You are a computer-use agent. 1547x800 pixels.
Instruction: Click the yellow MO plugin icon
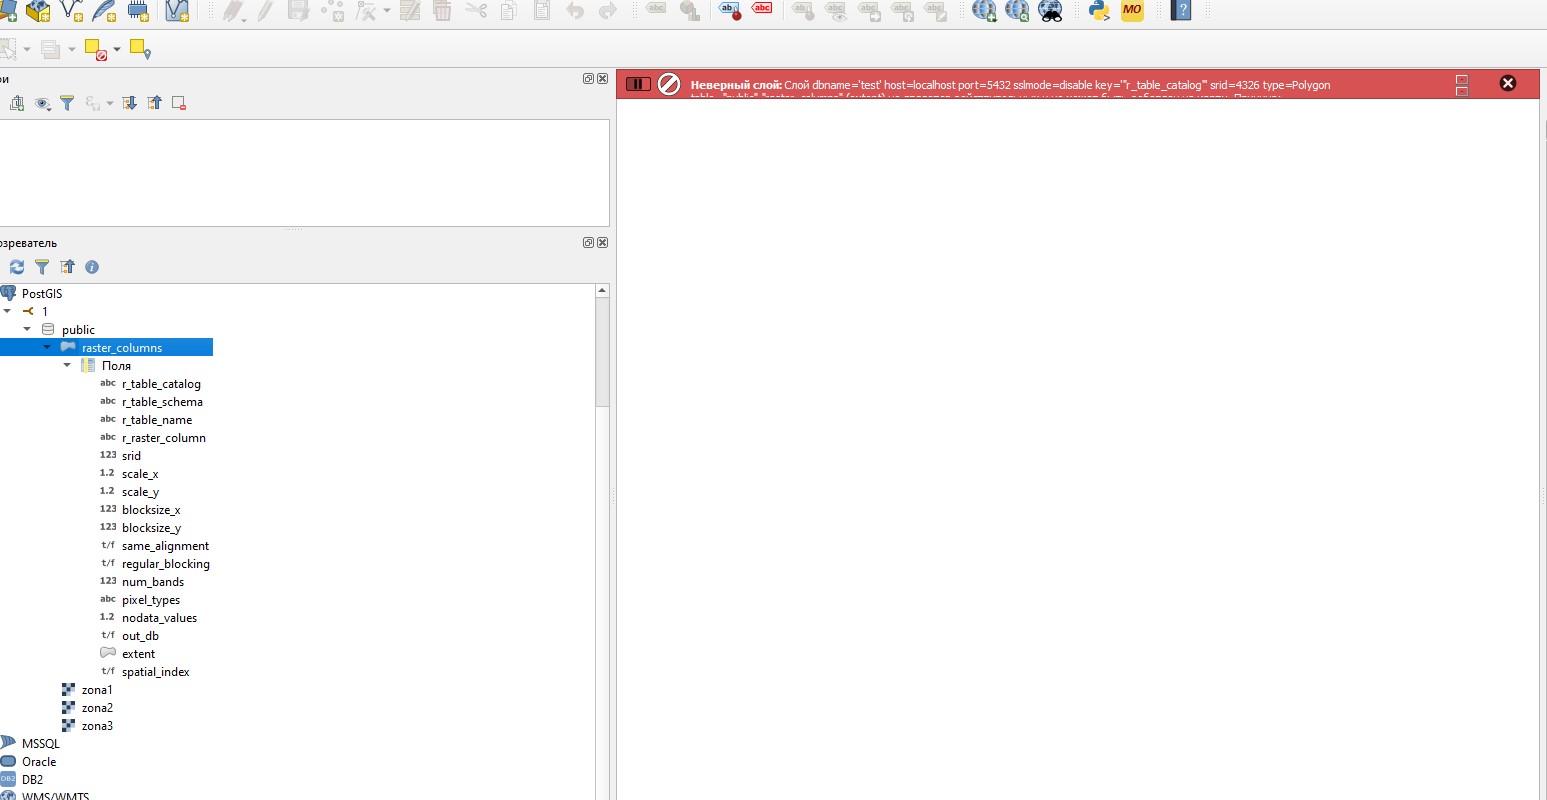point(1132,10)
